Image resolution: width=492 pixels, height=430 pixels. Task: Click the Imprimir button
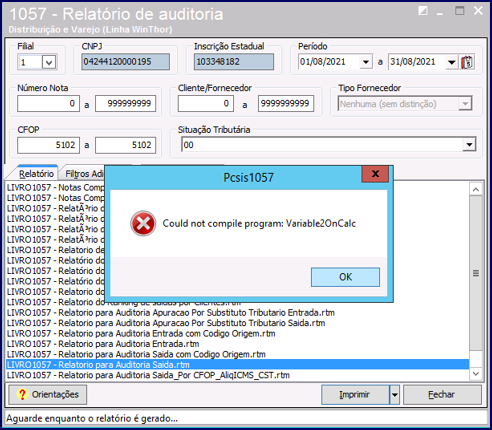(x=355, y=395)
